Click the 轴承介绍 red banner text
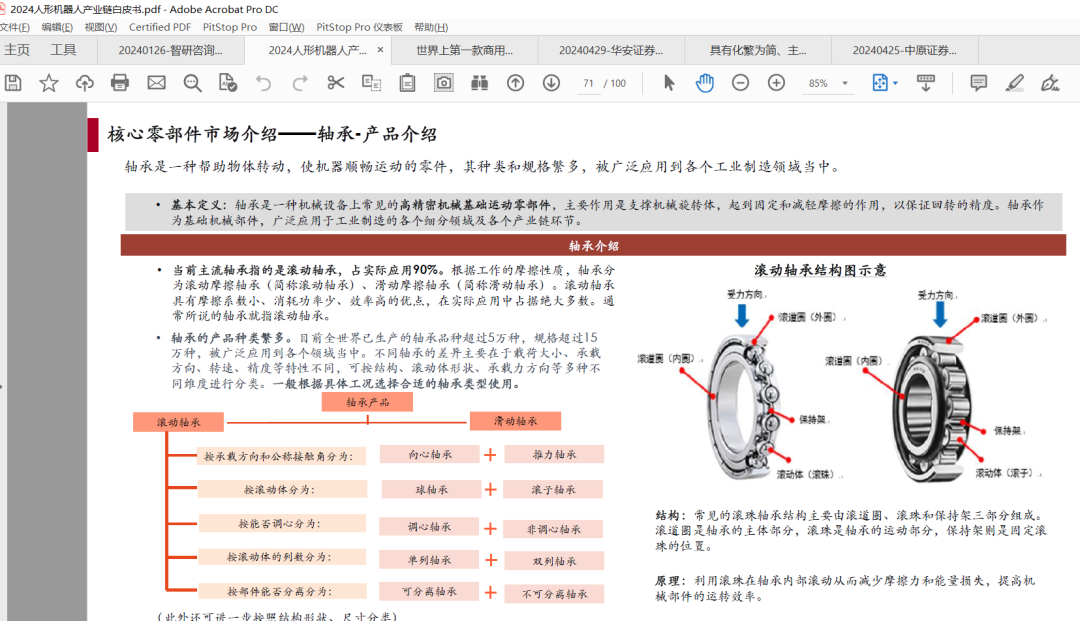The width and height of the screenshot is (1080, 621). coord(594,246)
